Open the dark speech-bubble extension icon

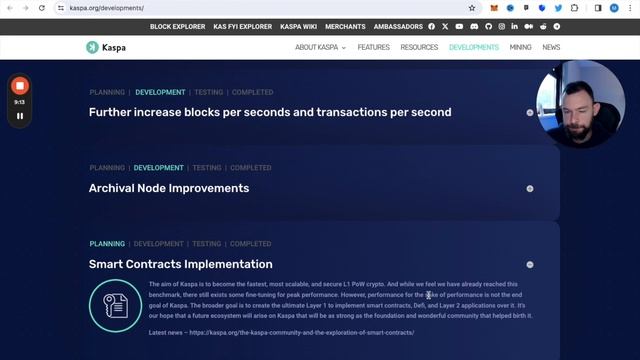tap(526, 8)
